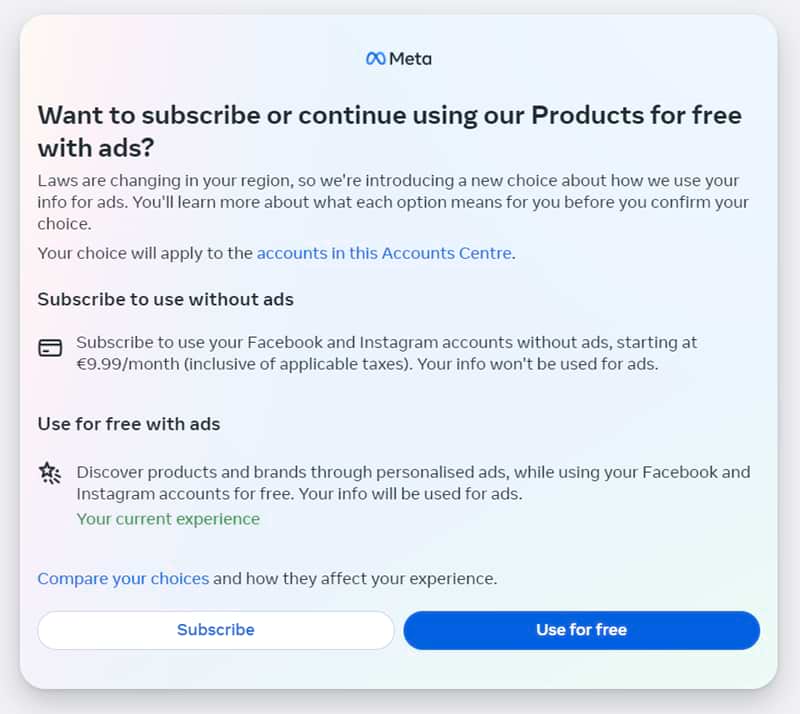Open the accounts in this Accounts Centre link
This screenshot has width=800, height=714.
(x=384, y=253)
